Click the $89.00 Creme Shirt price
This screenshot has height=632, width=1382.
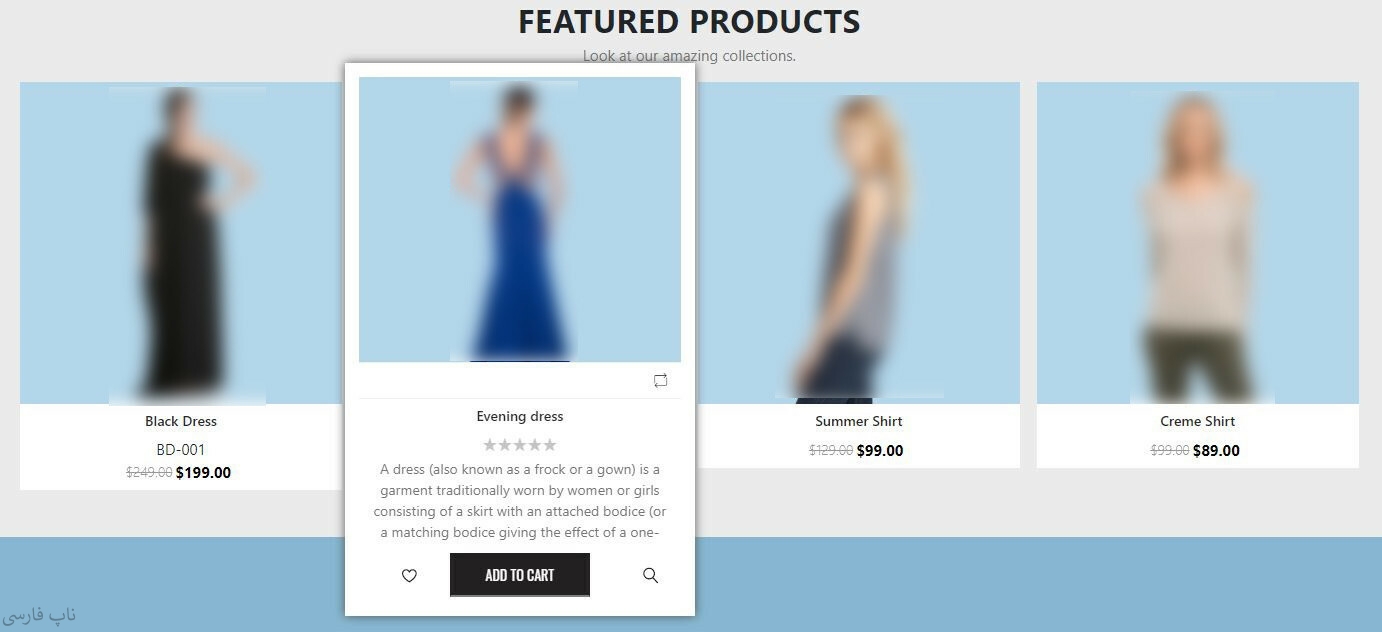pos(1217,451)
